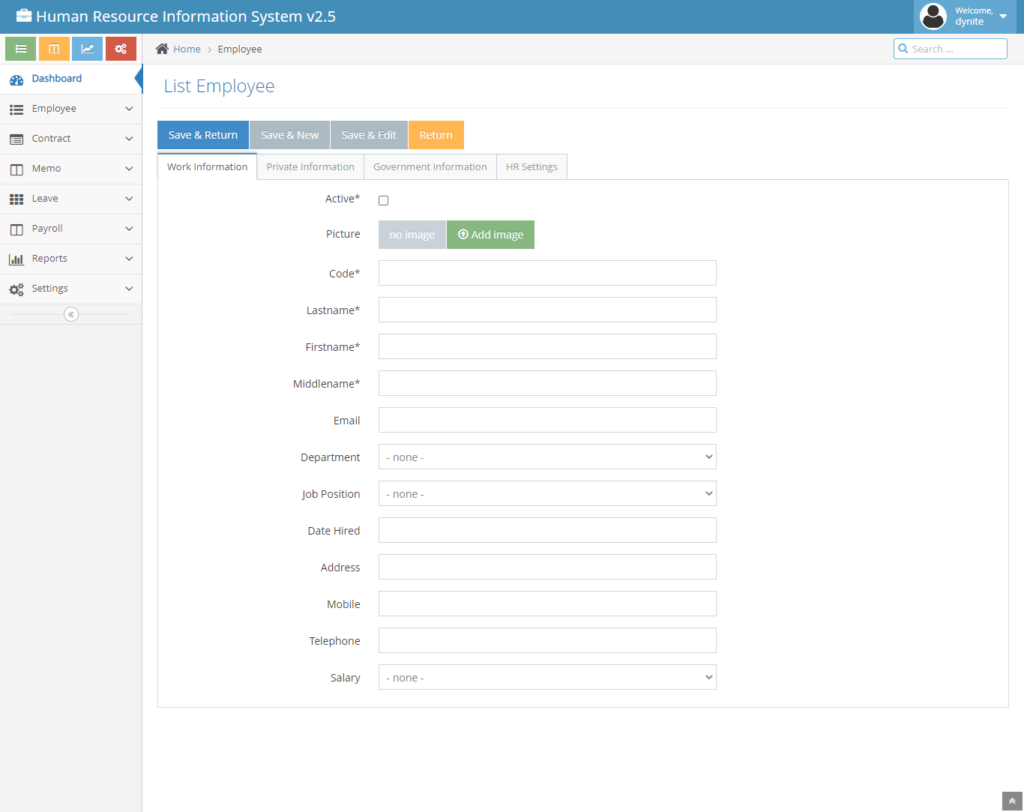Image resolution: width=1024 pixels, height=812 pixels.
Task: Open the Salary dropdown
Action: [547, 677]
